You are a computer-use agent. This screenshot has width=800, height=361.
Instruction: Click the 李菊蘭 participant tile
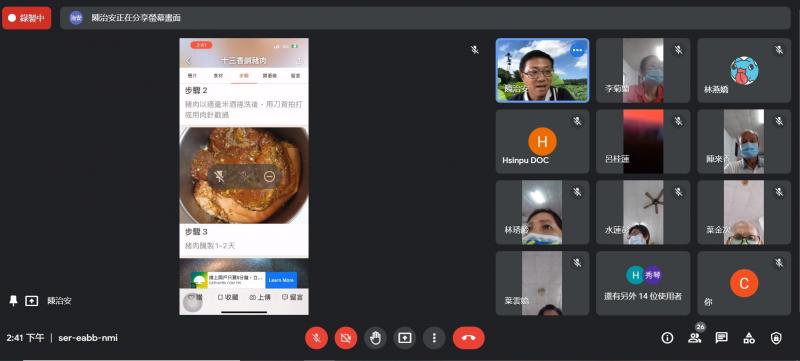click(x=643, y=70)
